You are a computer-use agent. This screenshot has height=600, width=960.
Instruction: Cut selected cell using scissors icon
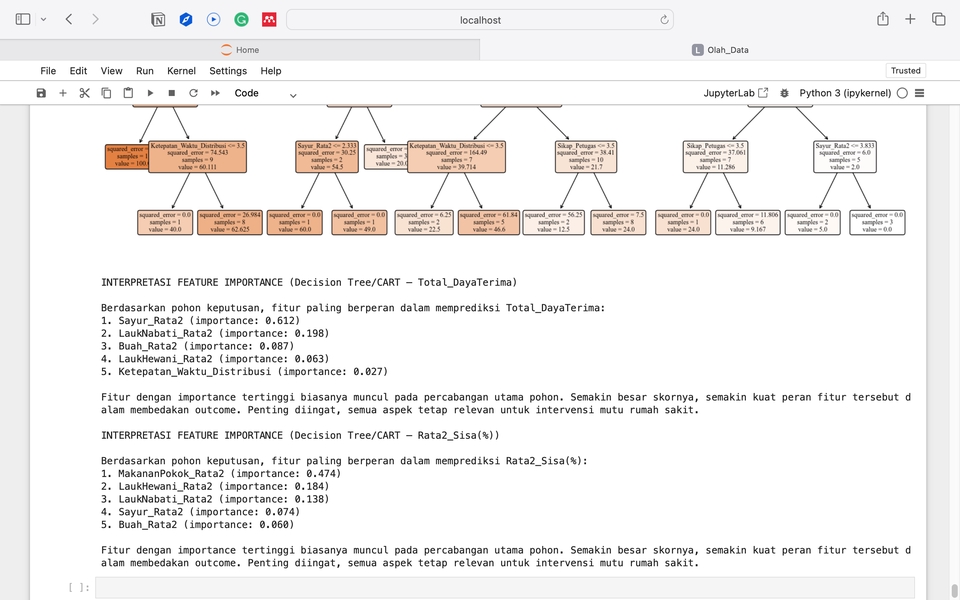coord(85,93)
